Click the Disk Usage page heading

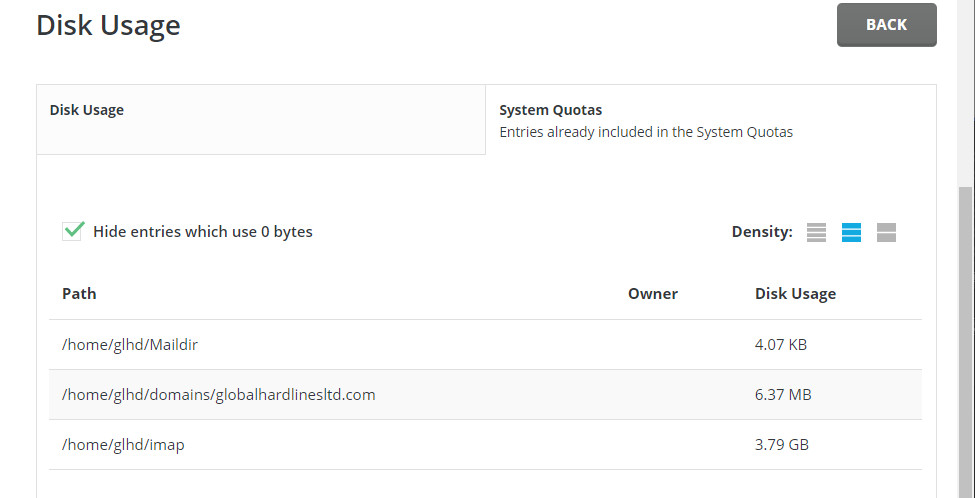pos(108,25)
